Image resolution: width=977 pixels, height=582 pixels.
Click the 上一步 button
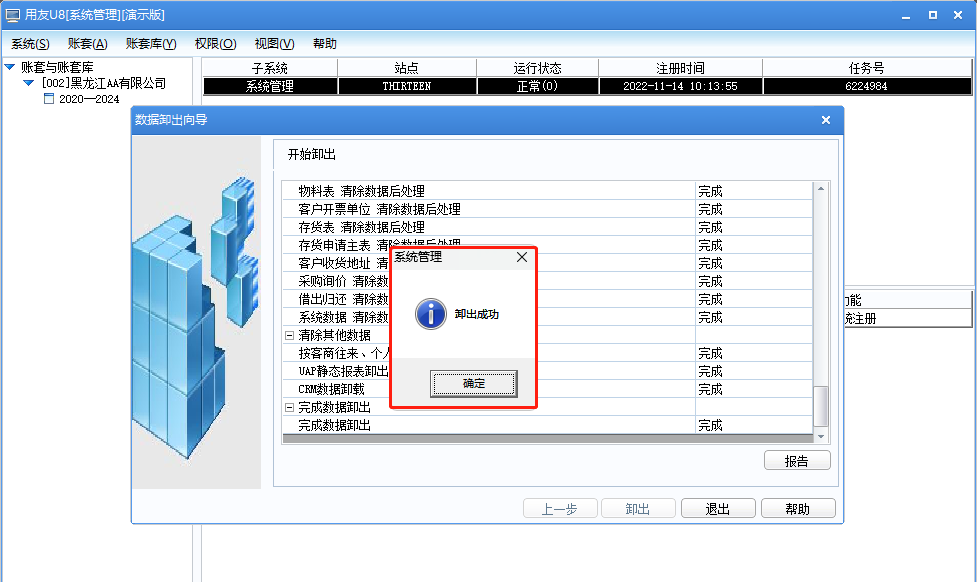point(560,508)
